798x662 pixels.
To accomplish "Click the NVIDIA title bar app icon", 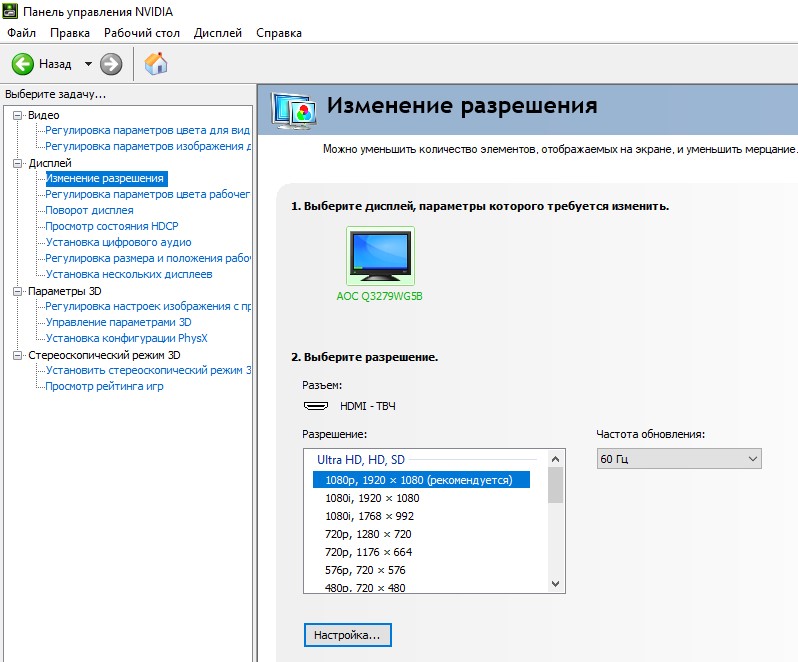I will tap(10, 11).
